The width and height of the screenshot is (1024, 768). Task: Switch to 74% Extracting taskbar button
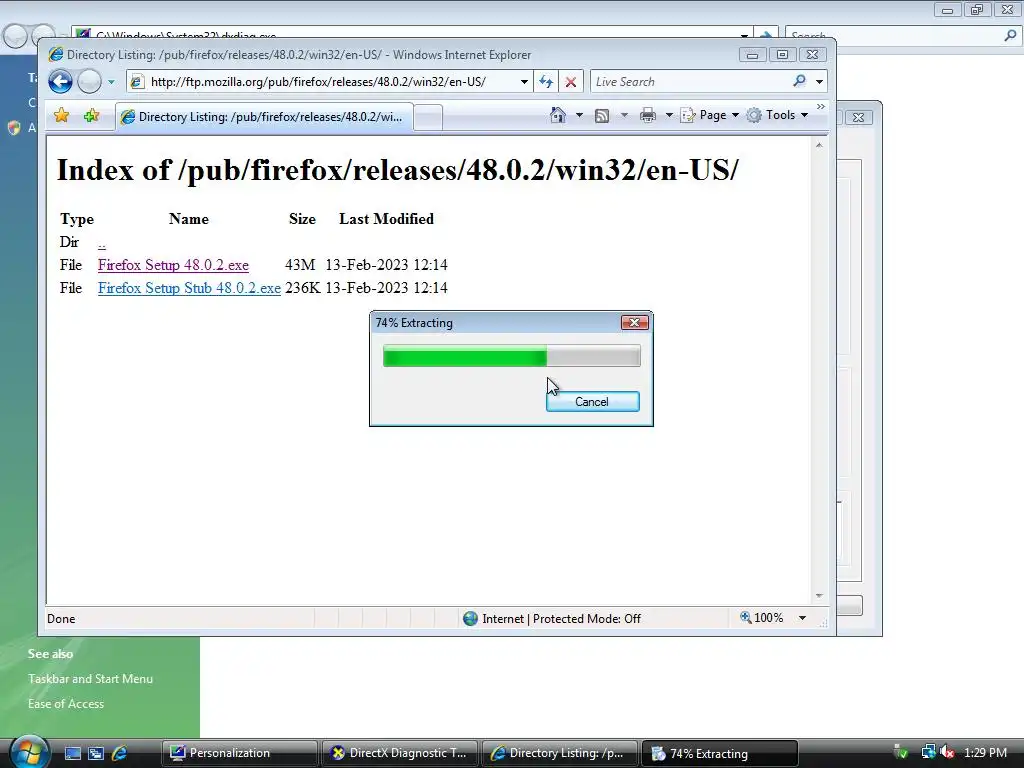(720, 753)
